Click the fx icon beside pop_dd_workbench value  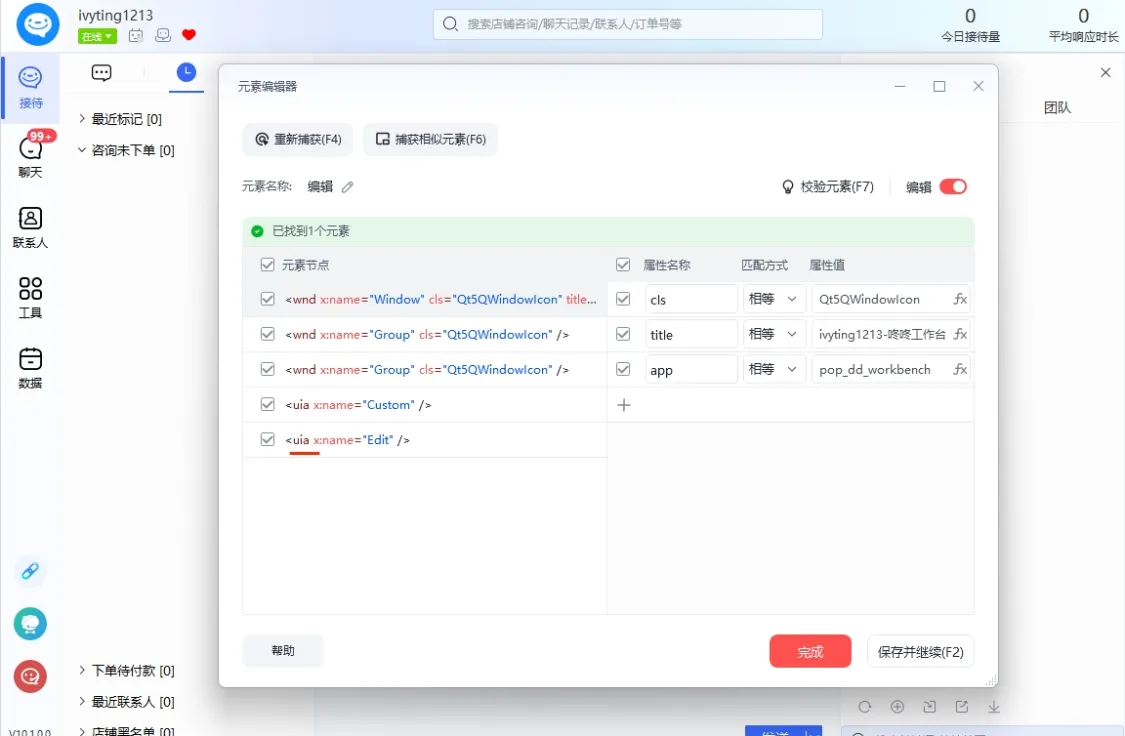pyautogui.click(x=960, y=369)
